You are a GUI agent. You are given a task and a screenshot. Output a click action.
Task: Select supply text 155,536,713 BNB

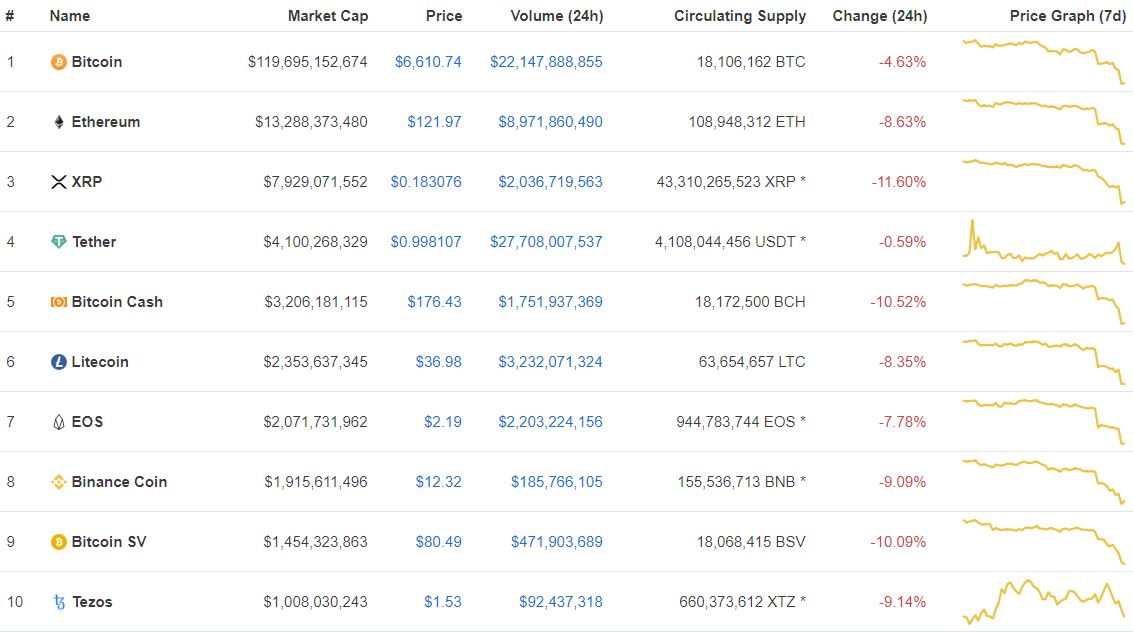click(736, 482)
